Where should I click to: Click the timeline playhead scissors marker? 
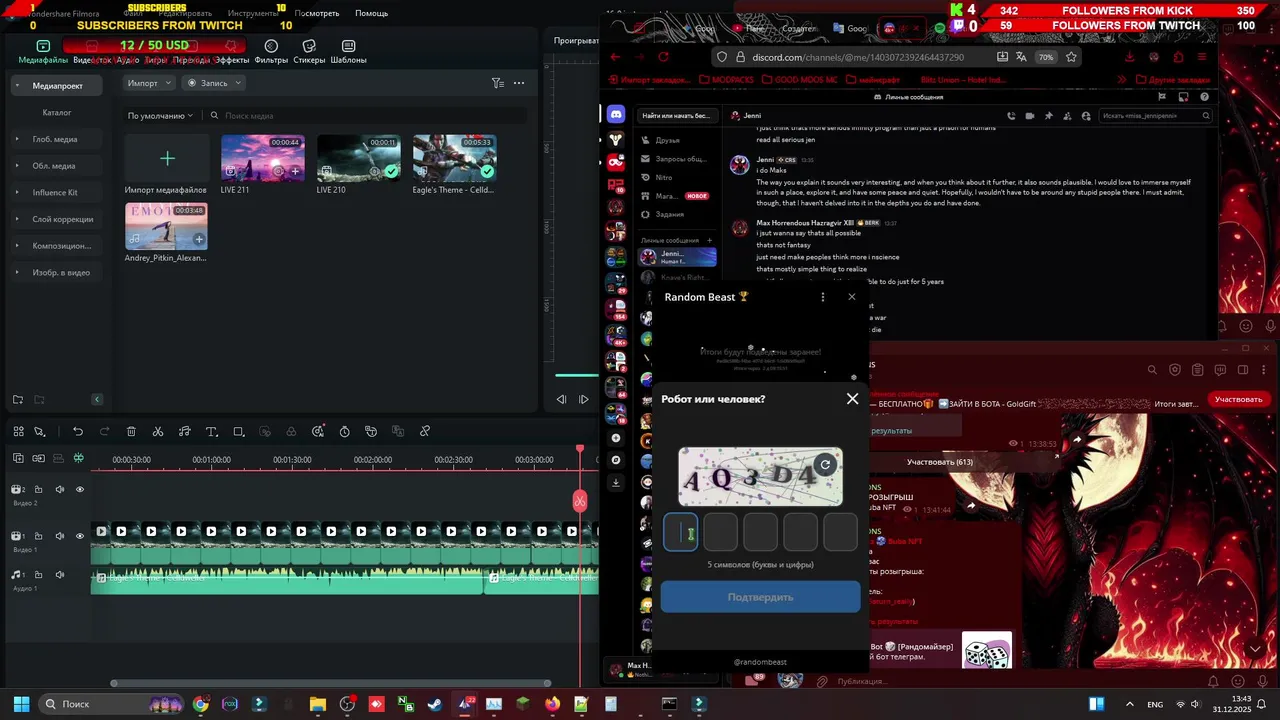coord(580,501)
